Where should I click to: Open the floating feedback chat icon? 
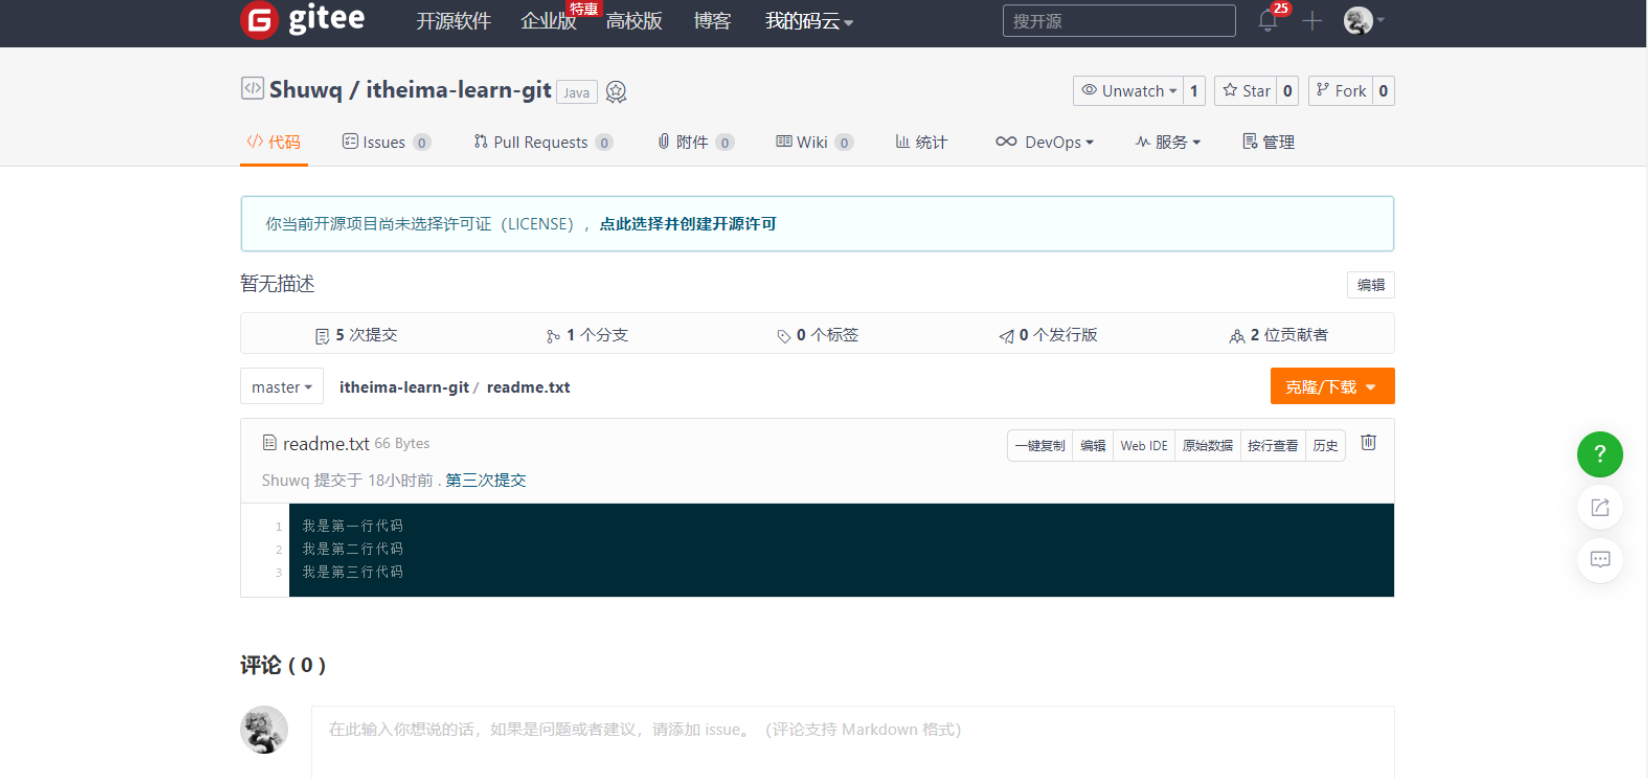(x=1599, y=559)
